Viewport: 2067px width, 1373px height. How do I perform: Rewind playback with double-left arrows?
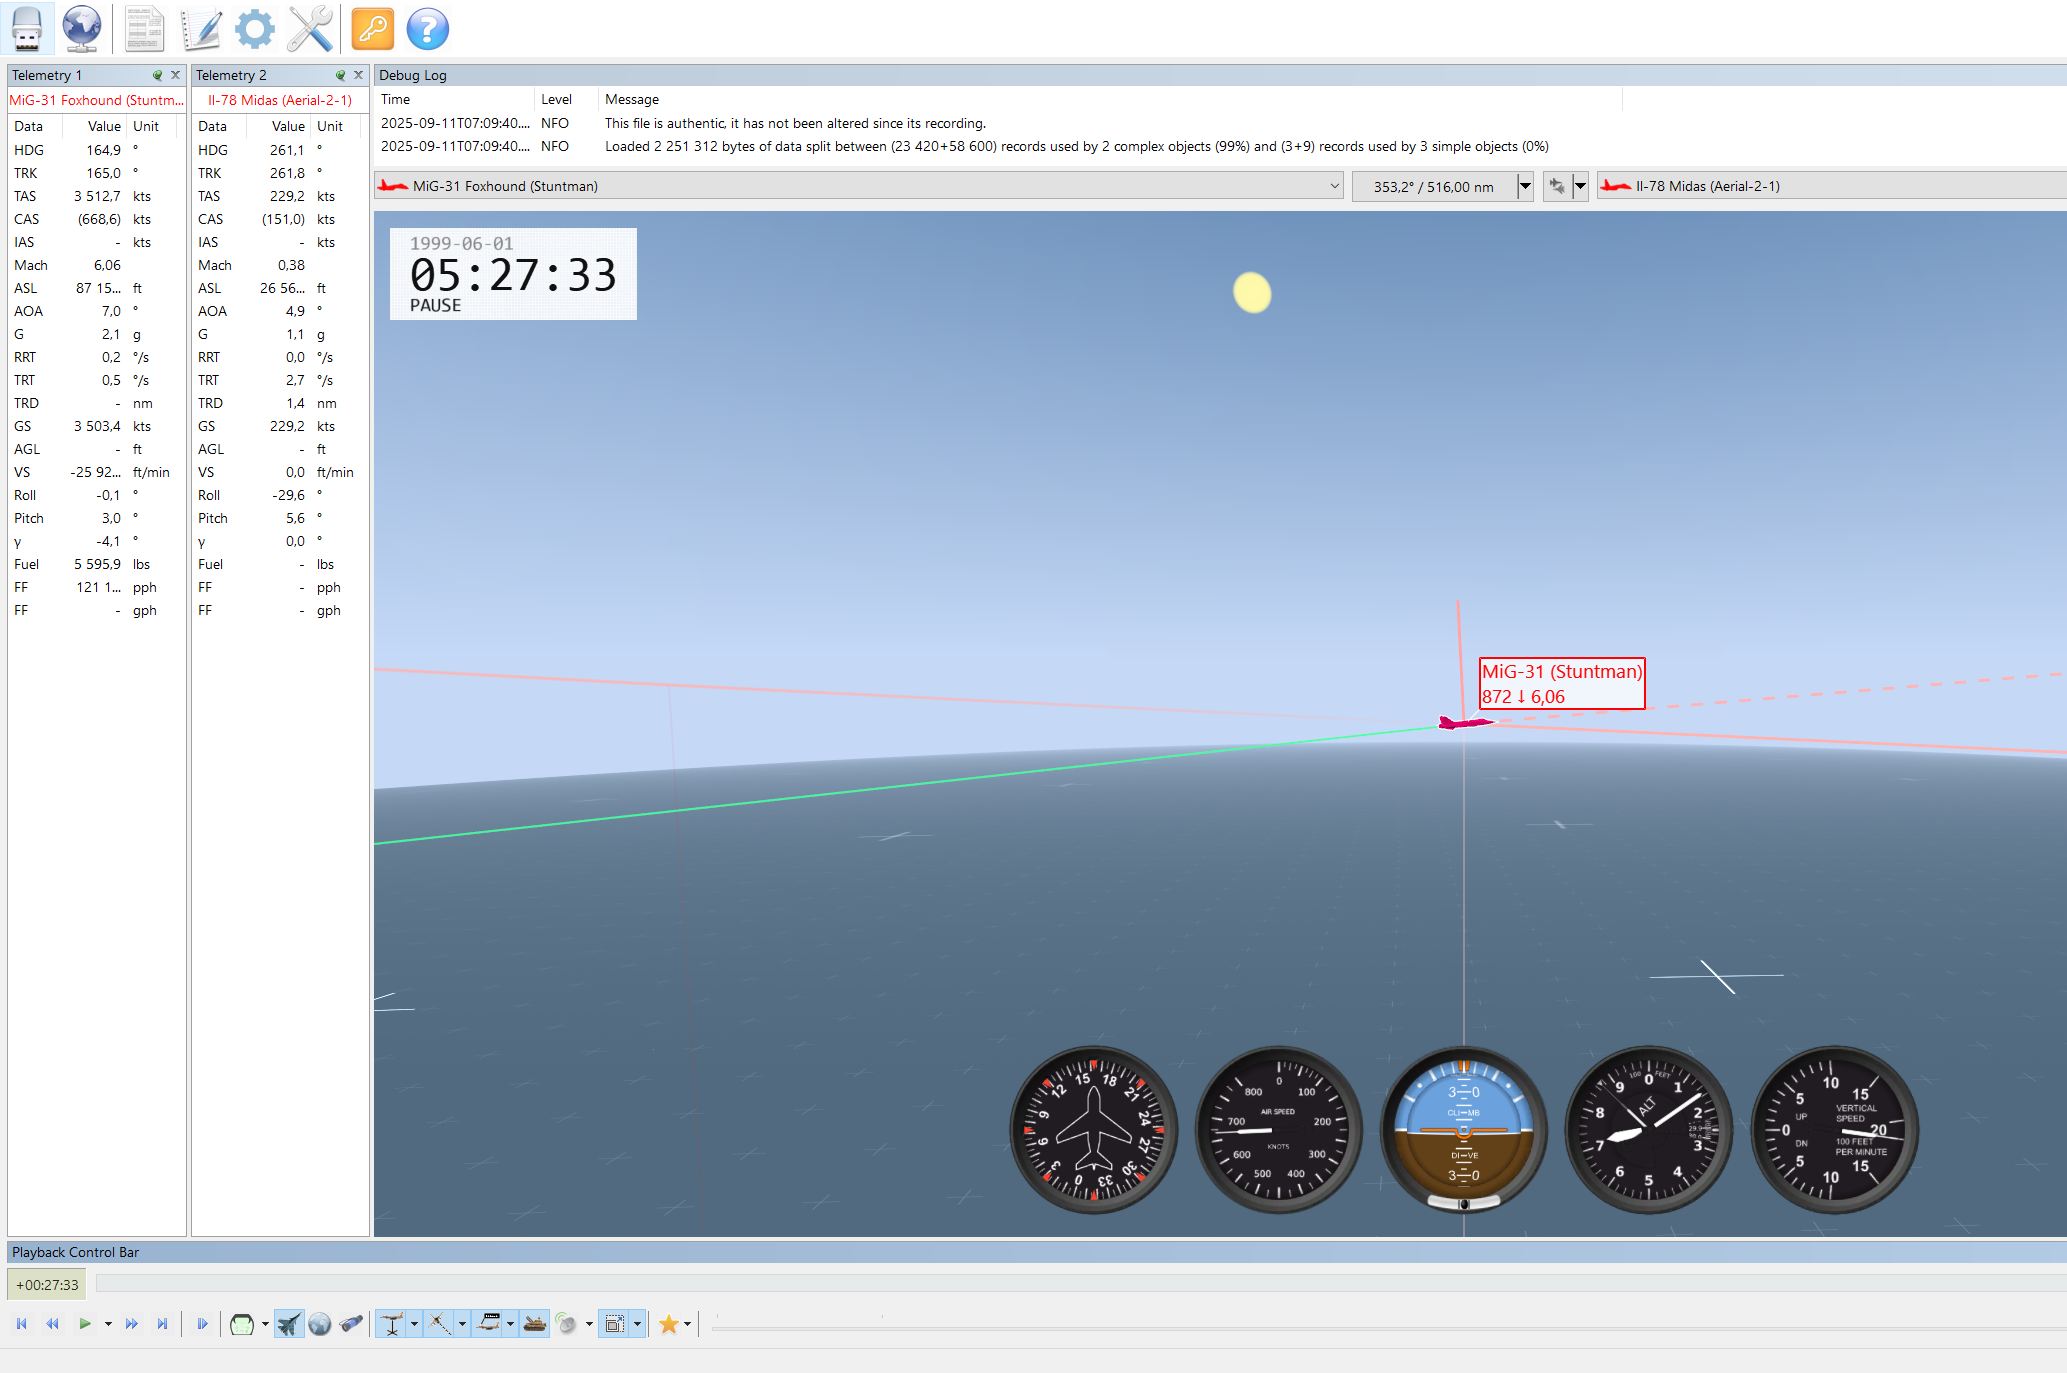[53, 1324]
